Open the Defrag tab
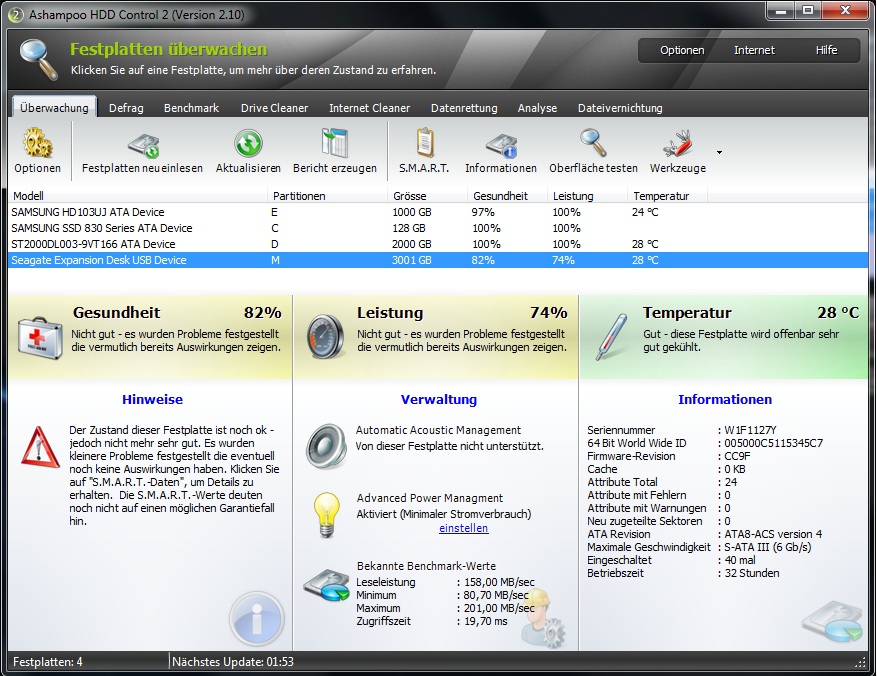Screen dimensions: 877x676 pos(126,108)
